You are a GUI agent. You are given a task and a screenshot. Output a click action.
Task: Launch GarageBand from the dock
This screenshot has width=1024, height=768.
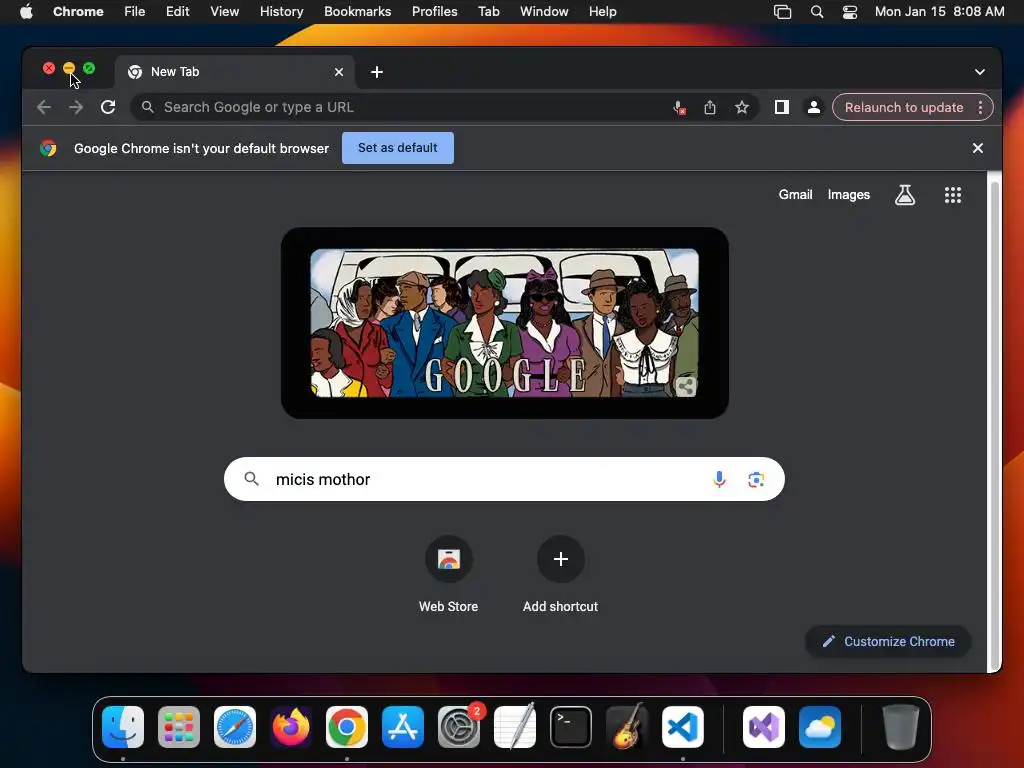click(x=627, y=726)
